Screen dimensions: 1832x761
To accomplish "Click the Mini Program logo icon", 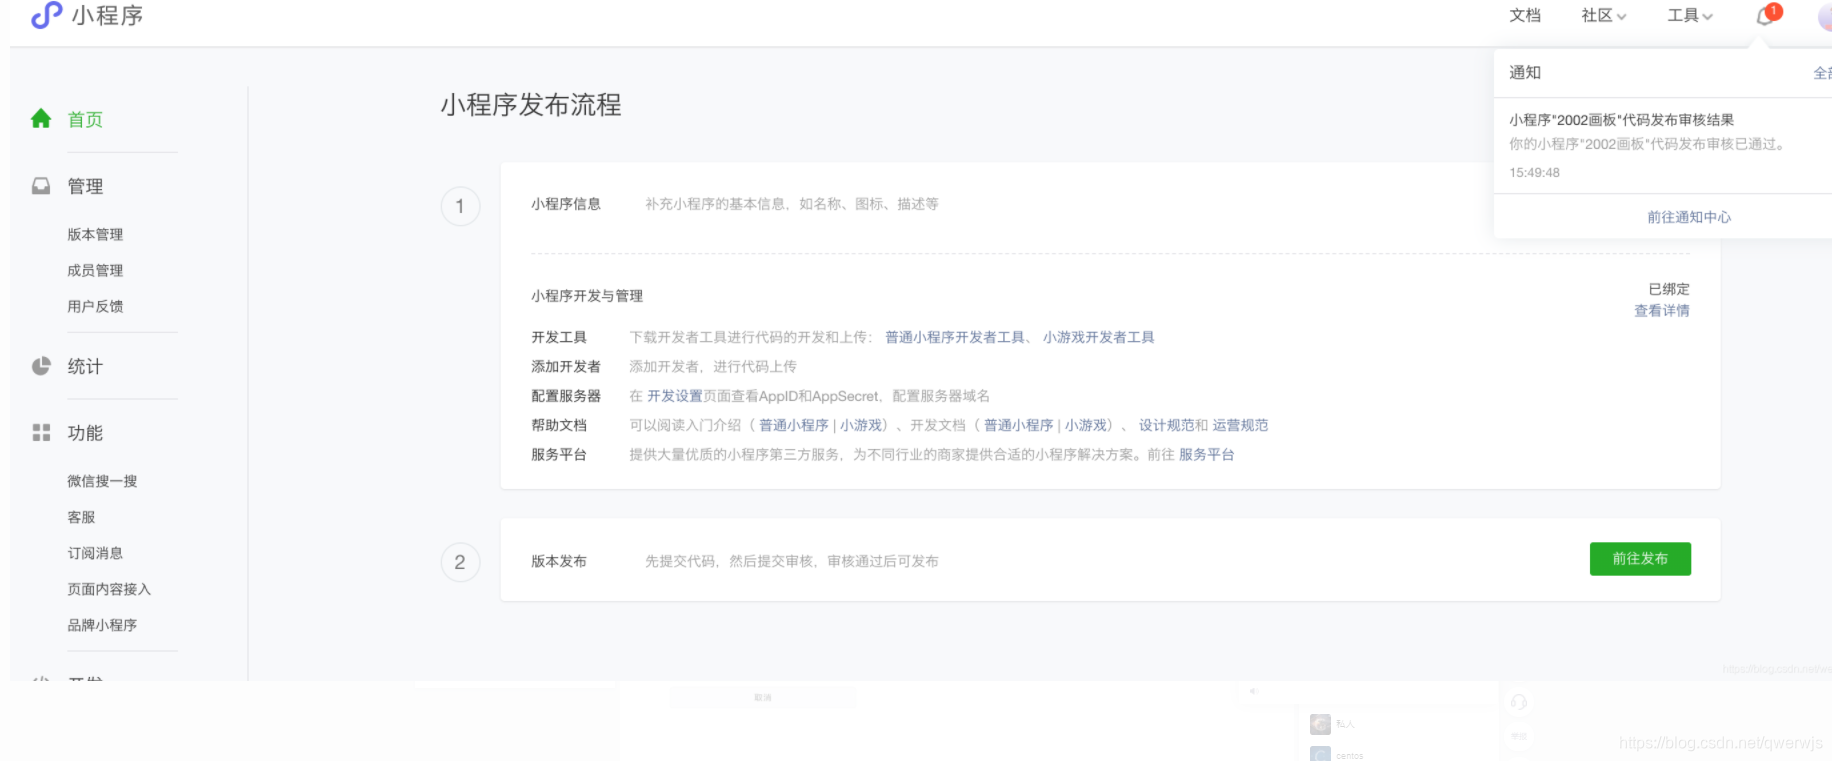I will pyautogui.click(x=46, y=15).
